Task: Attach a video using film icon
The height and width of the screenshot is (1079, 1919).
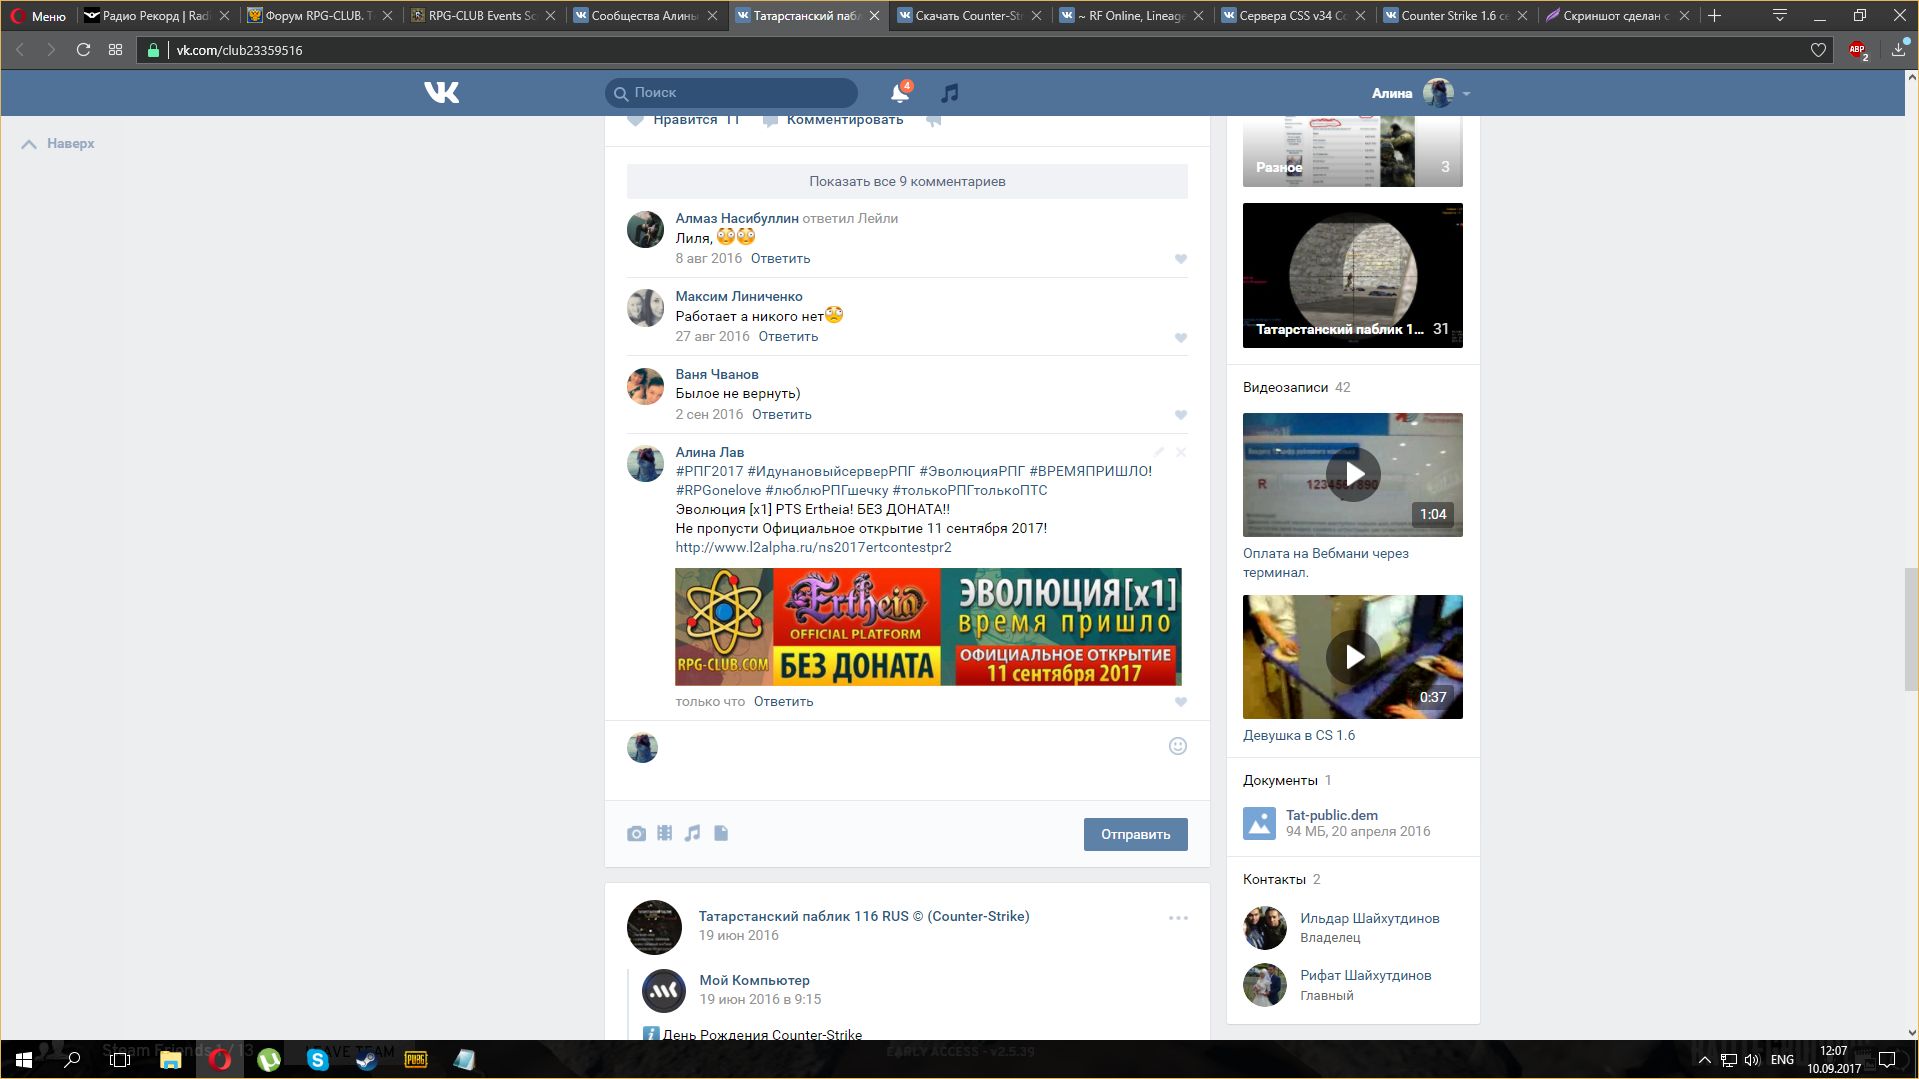Action: click(x=664, y=833)
